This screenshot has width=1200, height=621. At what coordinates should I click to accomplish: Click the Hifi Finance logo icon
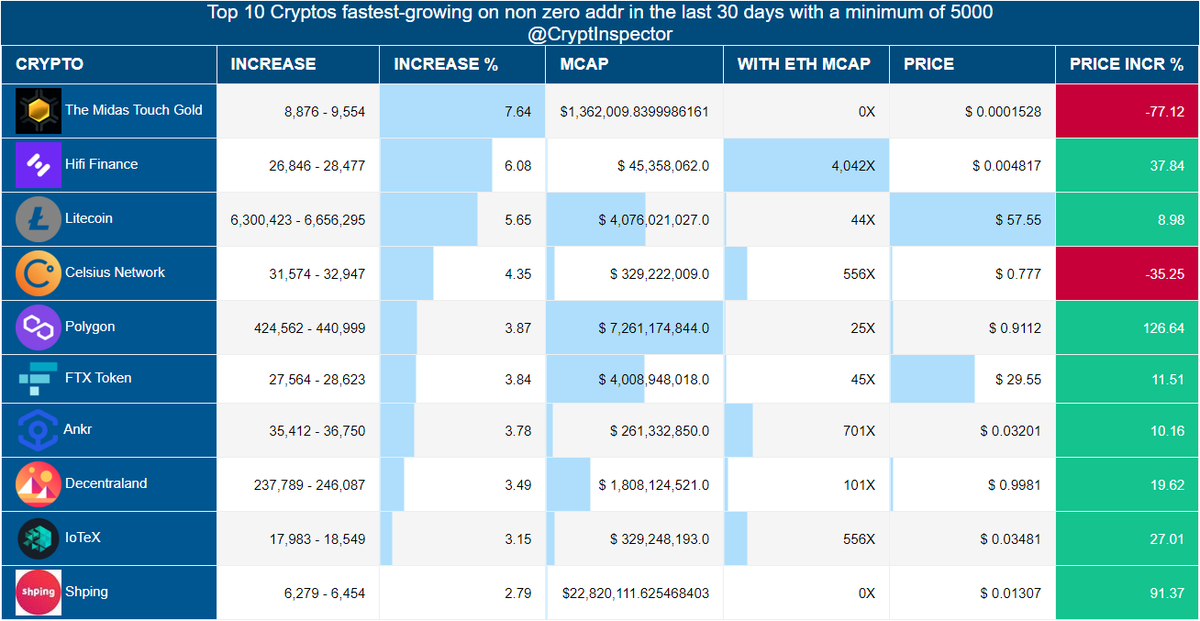39,165
